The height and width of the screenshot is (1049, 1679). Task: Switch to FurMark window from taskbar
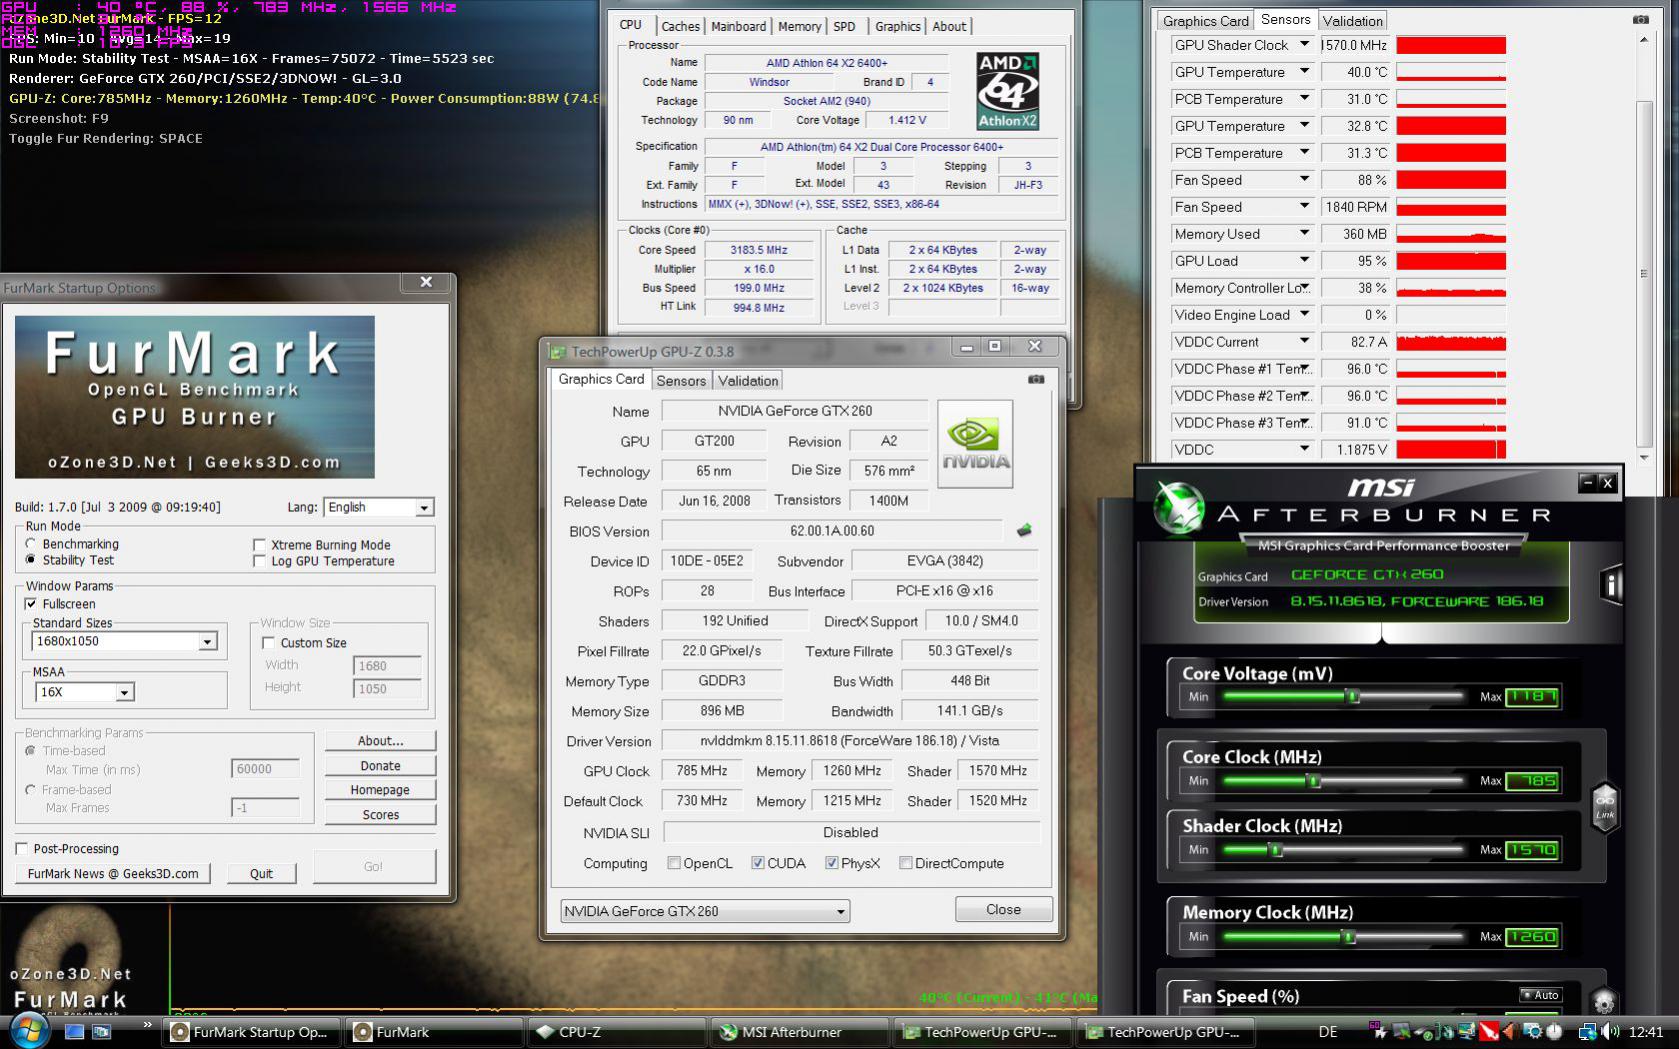click(x=434, y=1032)
